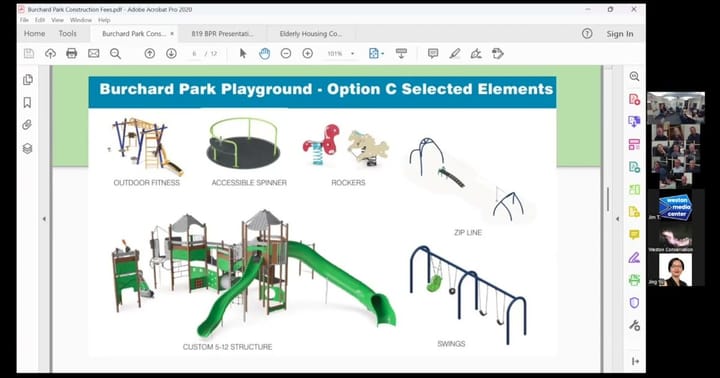Open the Edit menu
720x378 pixels.
click(x=40, y=20)
